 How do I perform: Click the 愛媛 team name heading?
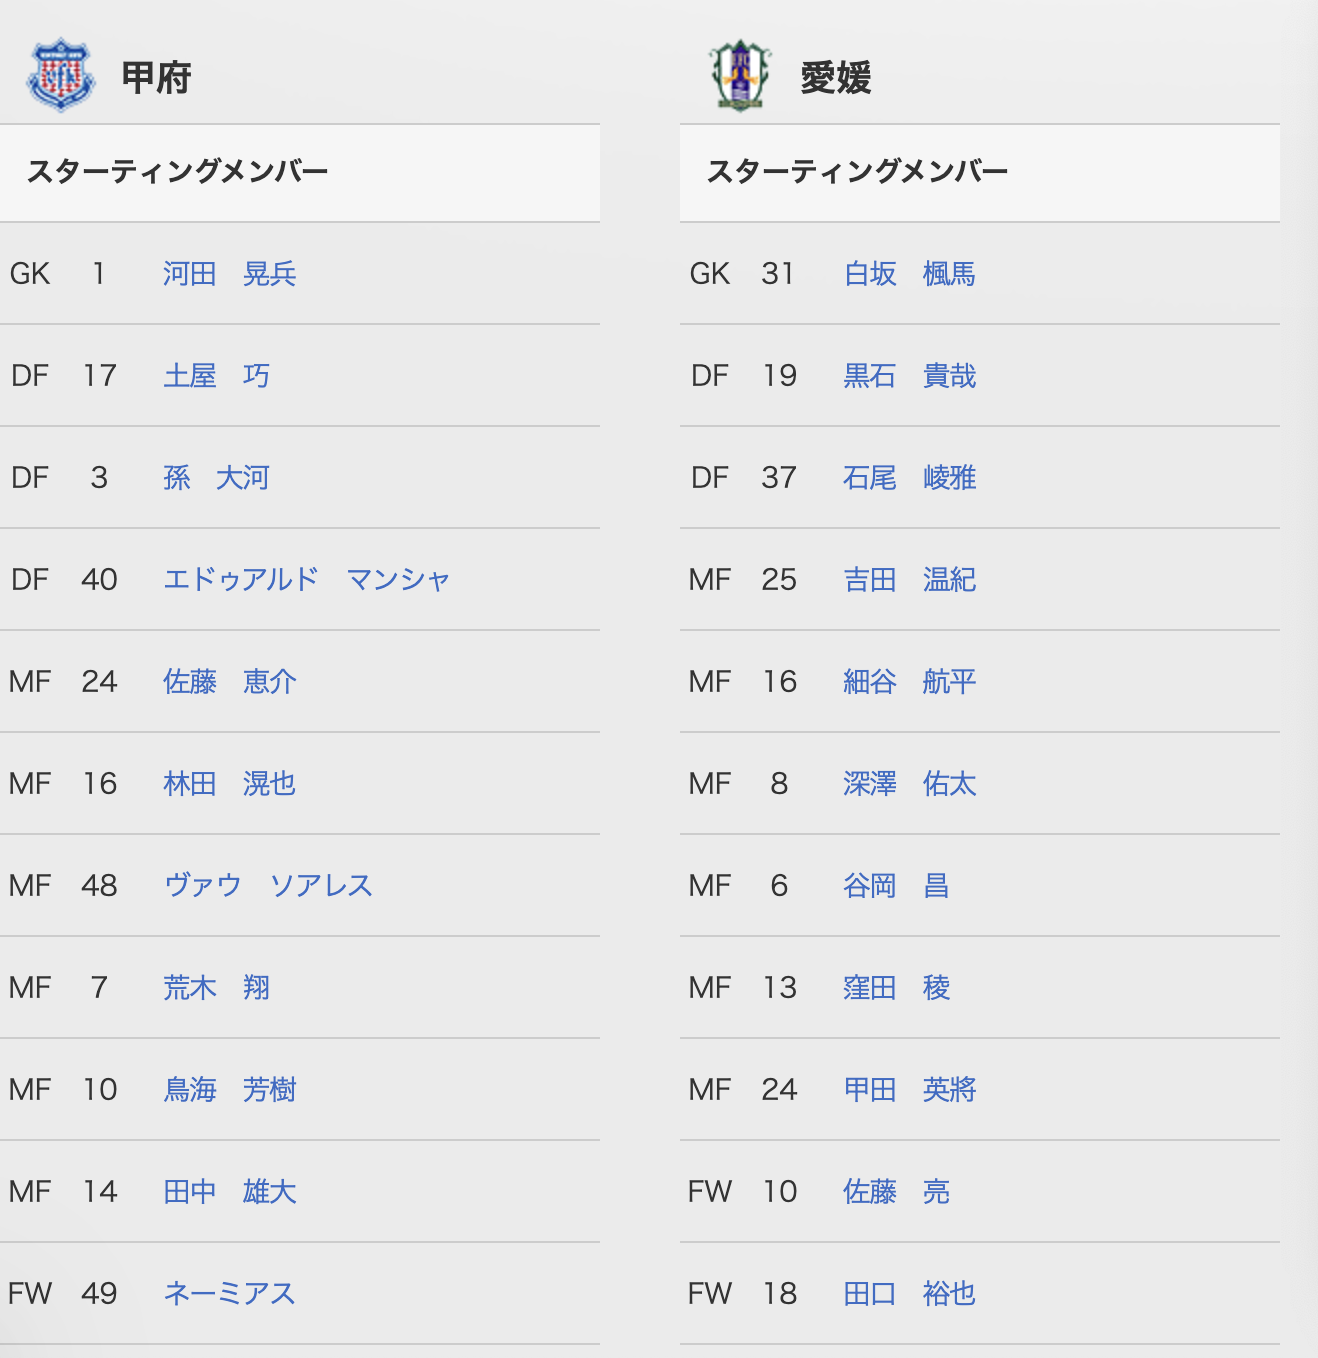point(836,77)
